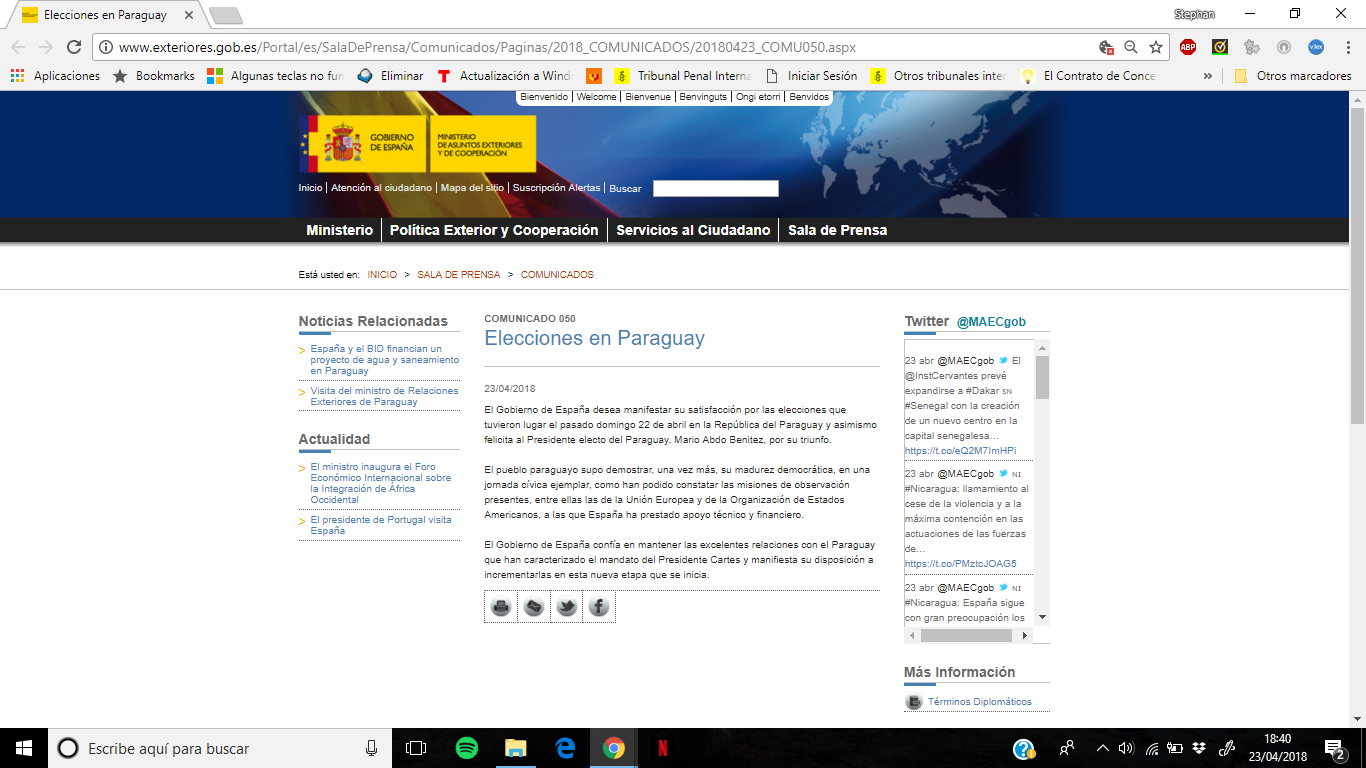Image resolution: width=1366 pixels, height=768 pixels.
Task: Open the Mapa del sitio link
Action: point(472,188)
